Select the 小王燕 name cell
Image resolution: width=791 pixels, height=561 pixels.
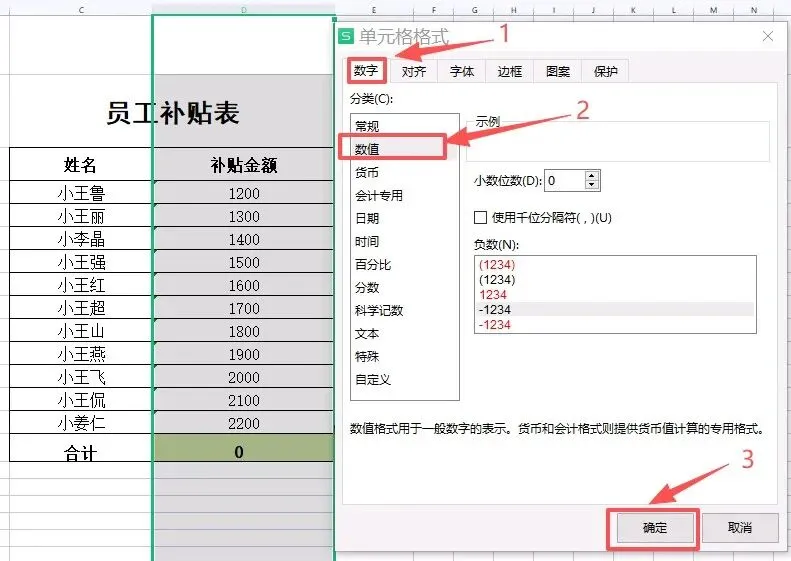coord(81,354)
